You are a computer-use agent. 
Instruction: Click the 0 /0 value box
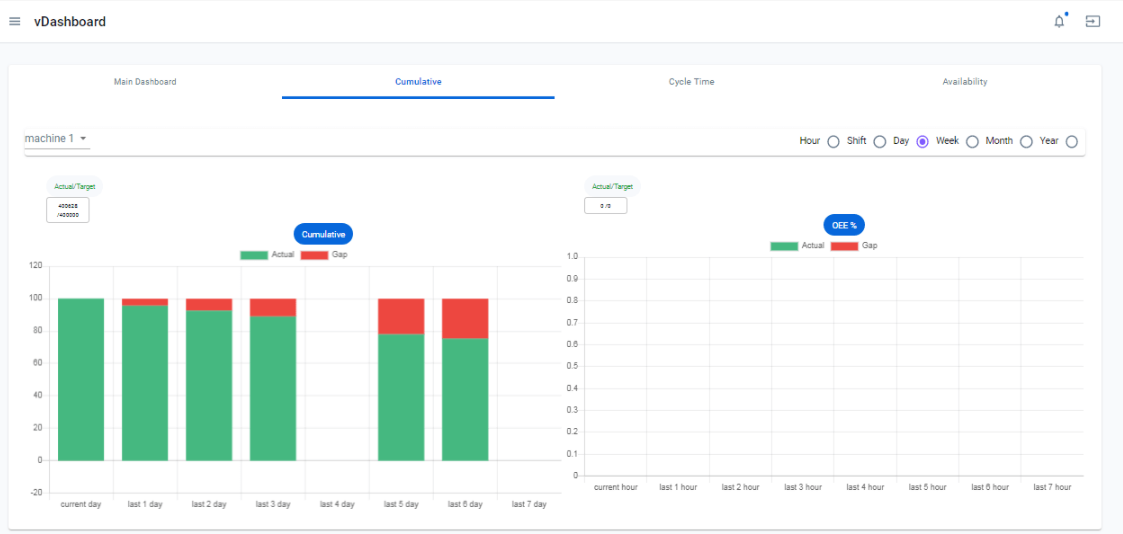tap(606, 206)
